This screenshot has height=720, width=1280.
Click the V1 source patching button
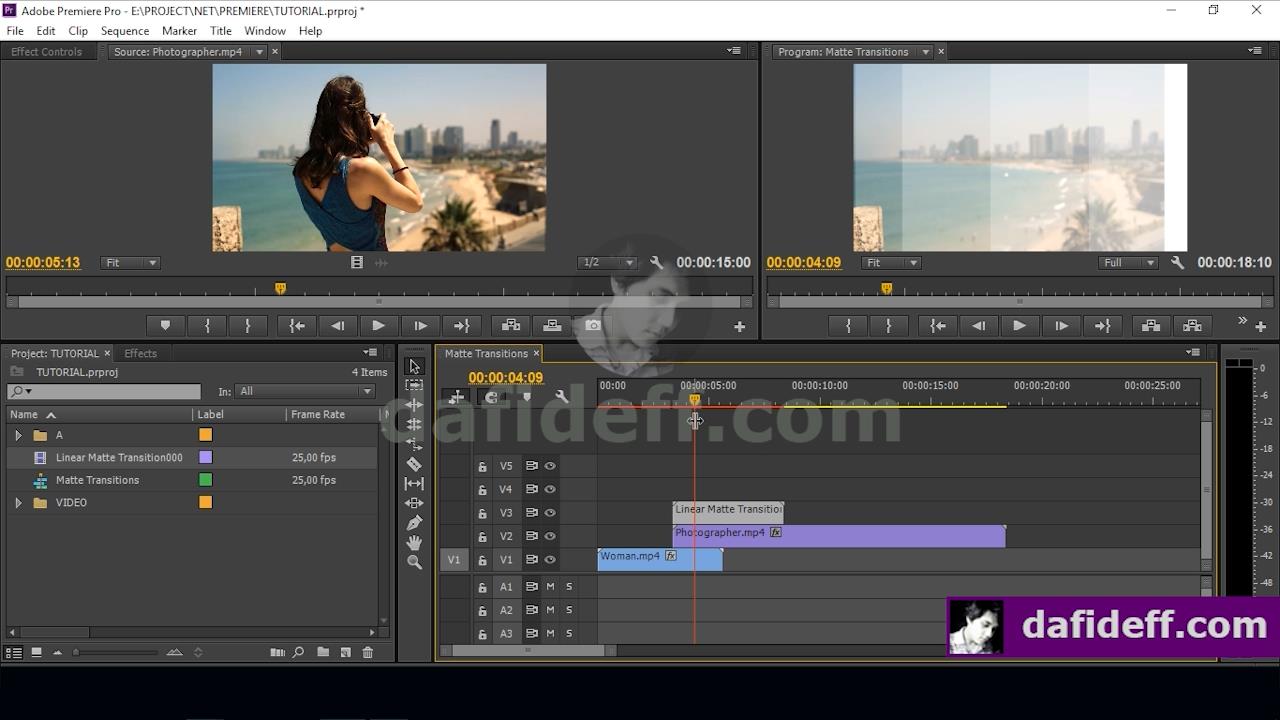(x=454, y=560)
